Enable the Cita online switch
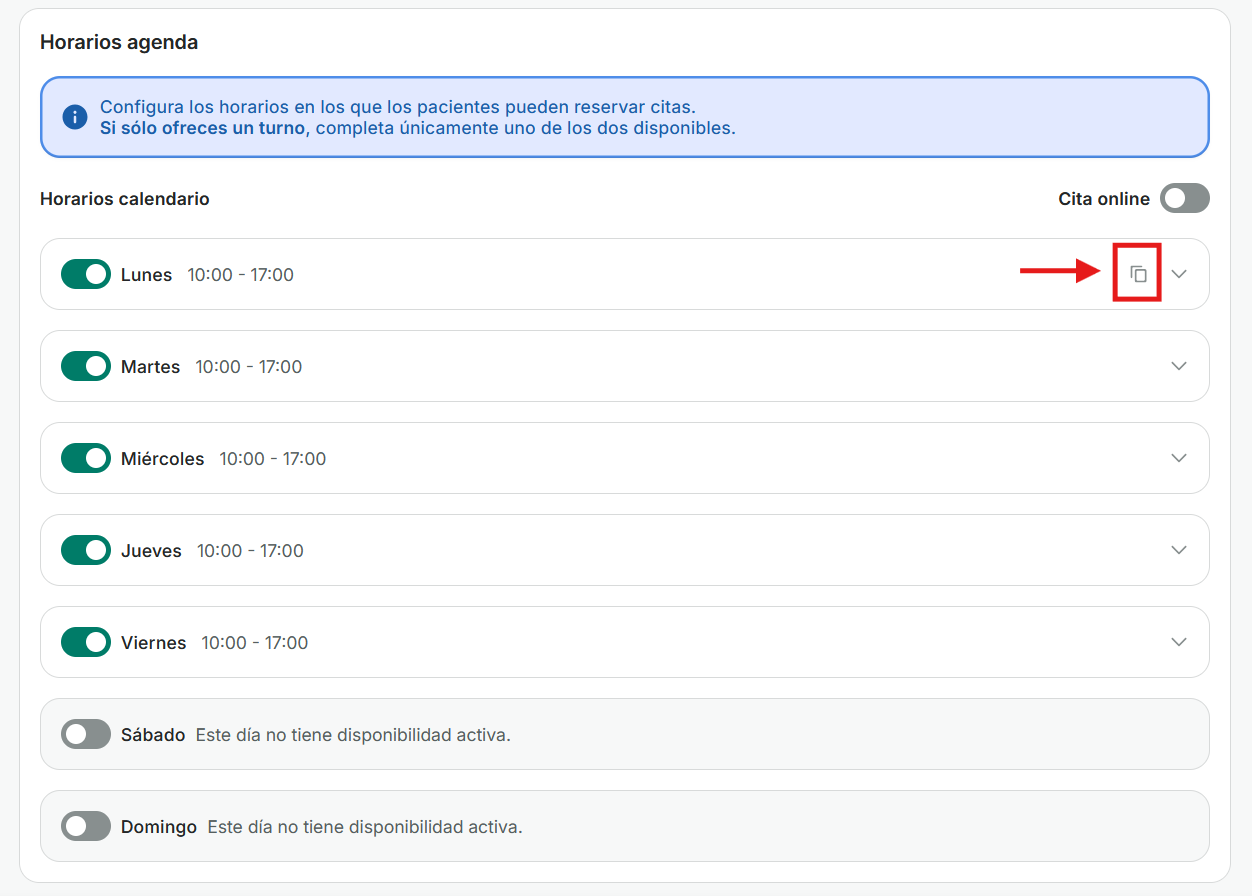The height and width of the screenshot is (896, 1252). [x=1184, y=199]
